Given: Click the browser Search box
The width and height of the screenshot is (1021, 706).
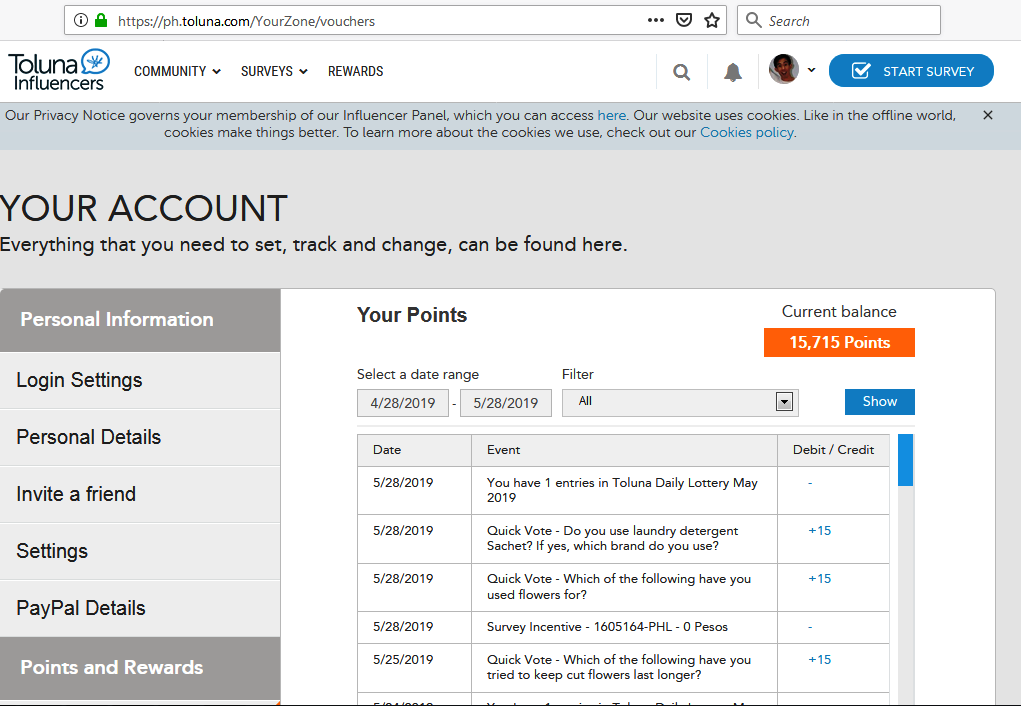Looking at the screenshot, I should tap(839, 20).
